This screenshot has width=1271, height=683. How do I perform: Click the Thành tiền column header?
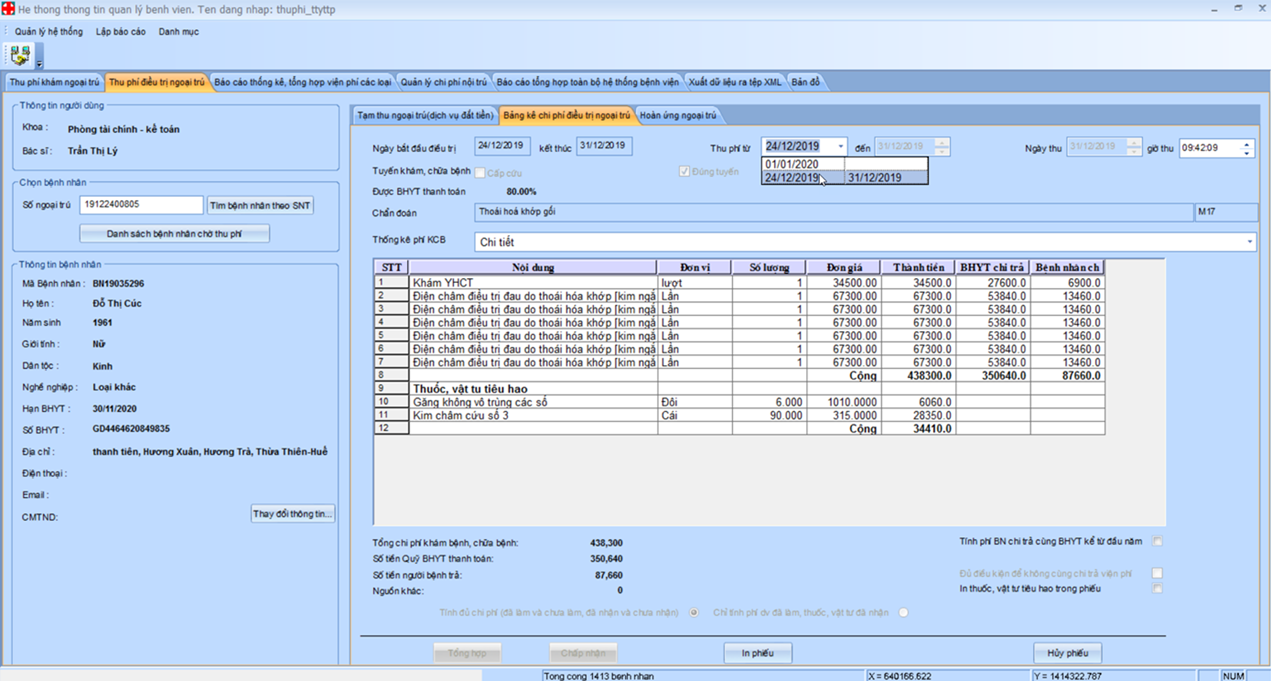(919, 267)
